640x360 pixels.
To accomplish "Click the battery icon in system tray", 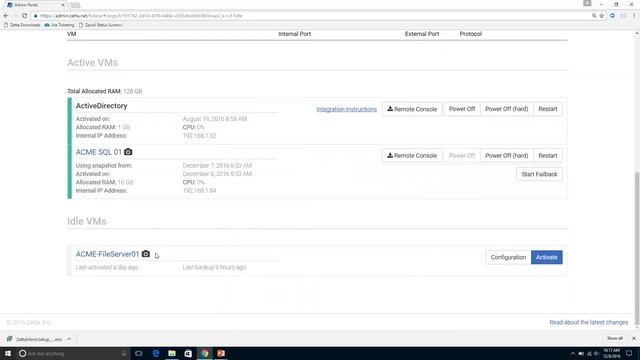I will coord(581,353).
